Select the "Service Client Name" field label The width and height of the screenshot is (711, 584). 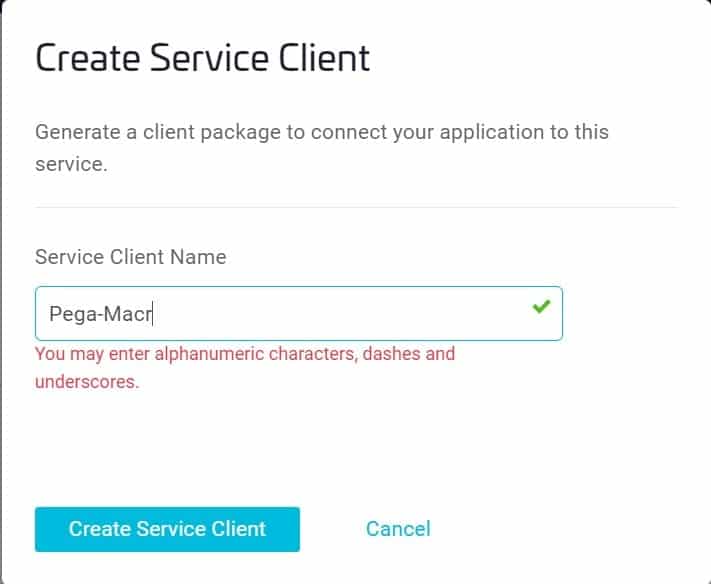[130, 257]
